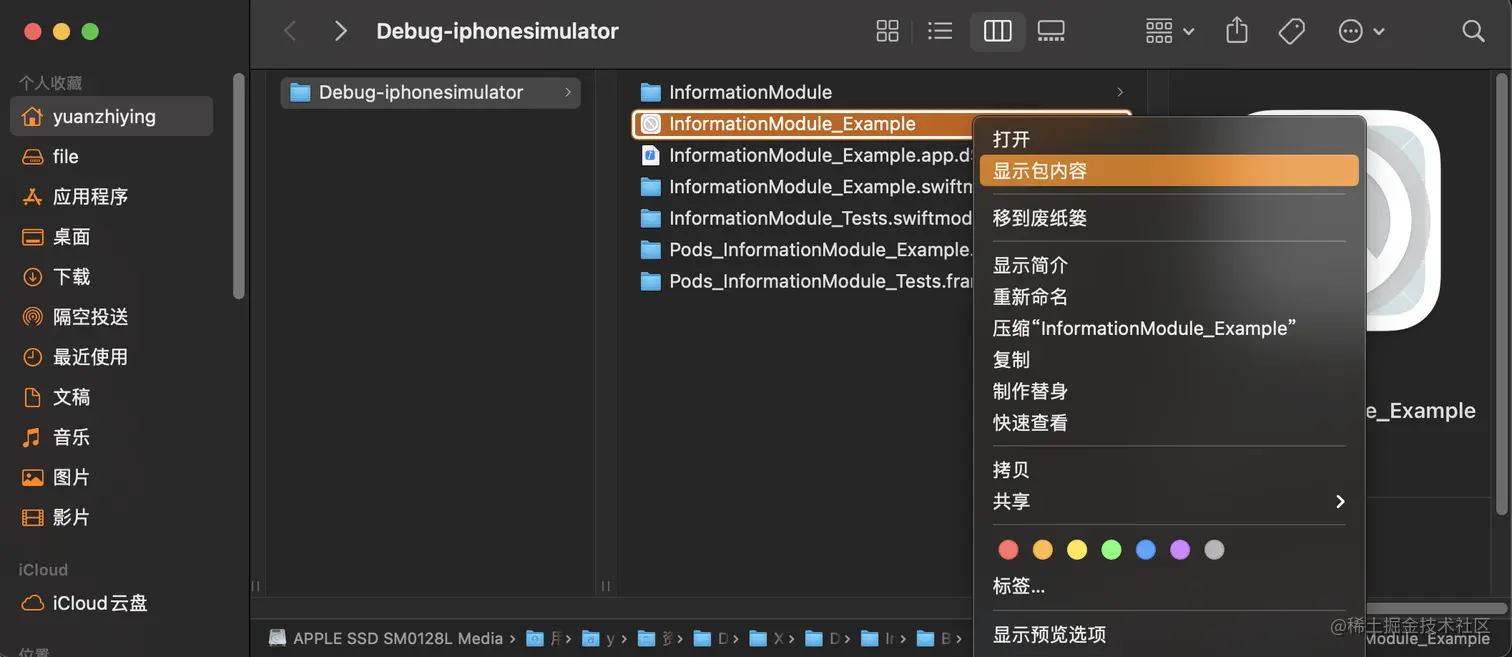Screen dimensions: 1512x657
Task: Open yuanzhiying home in sidebar
Action: [x=111, y=116]
